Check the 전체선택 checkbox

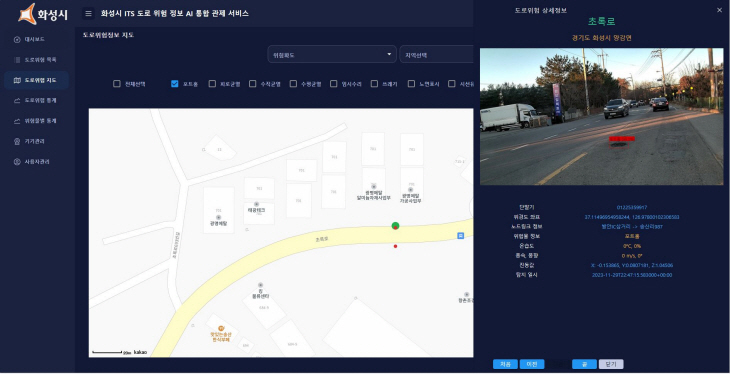pyautogui.click(x=117, y=84)
